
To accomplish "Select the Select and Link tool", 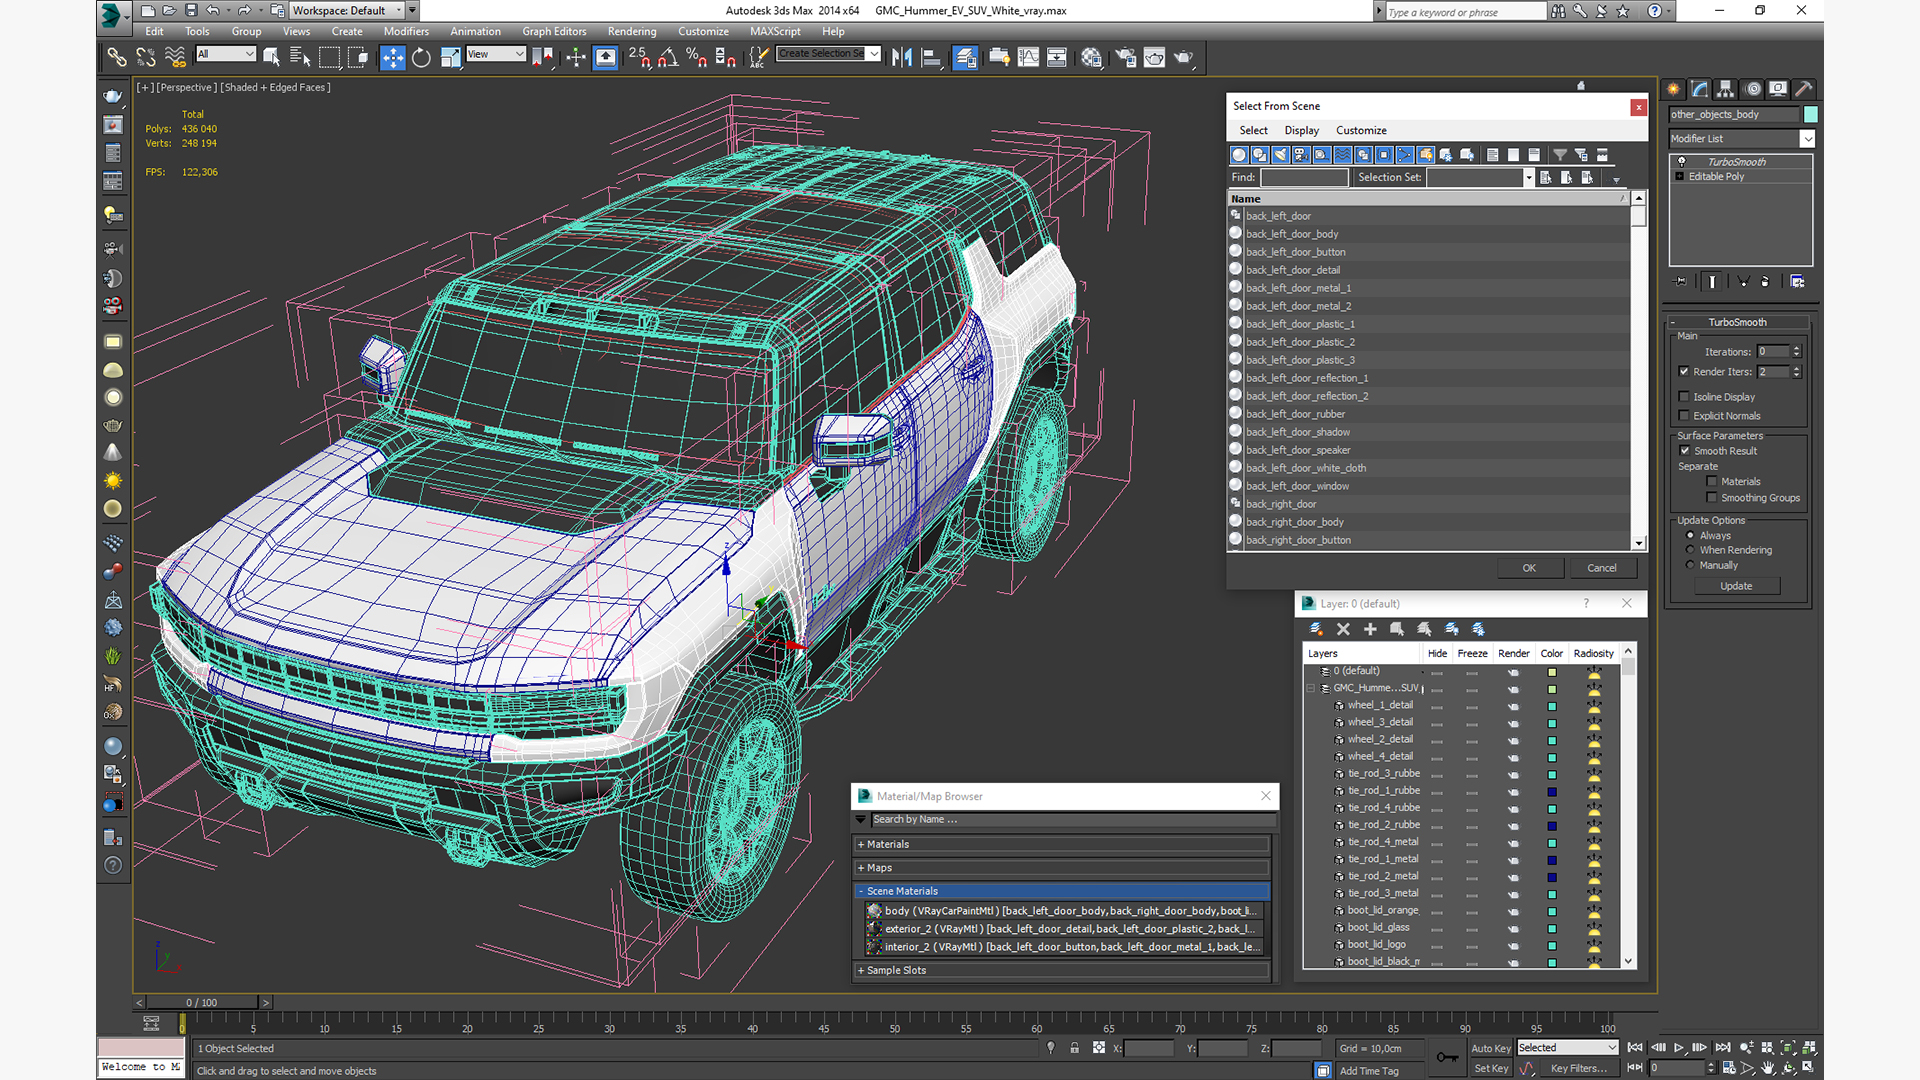I will click(117, 57).
